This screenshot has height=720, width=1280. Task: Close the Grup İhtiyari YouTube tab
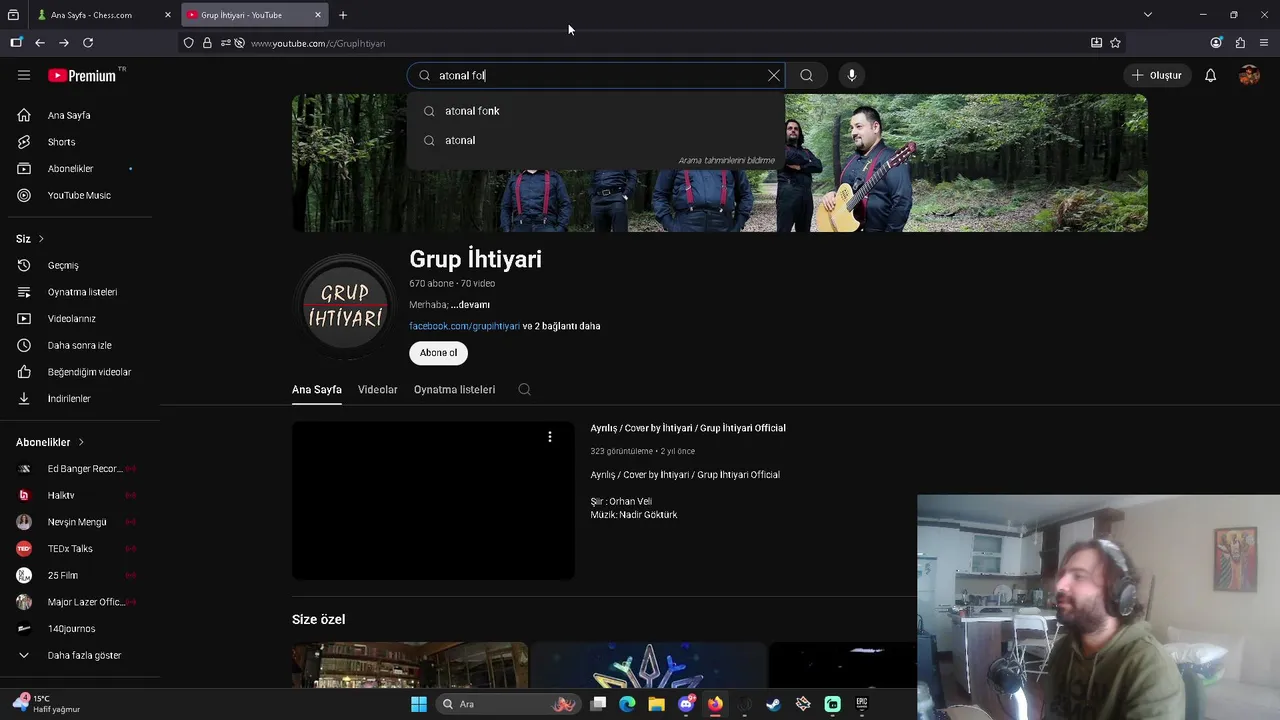click(318, 15)
